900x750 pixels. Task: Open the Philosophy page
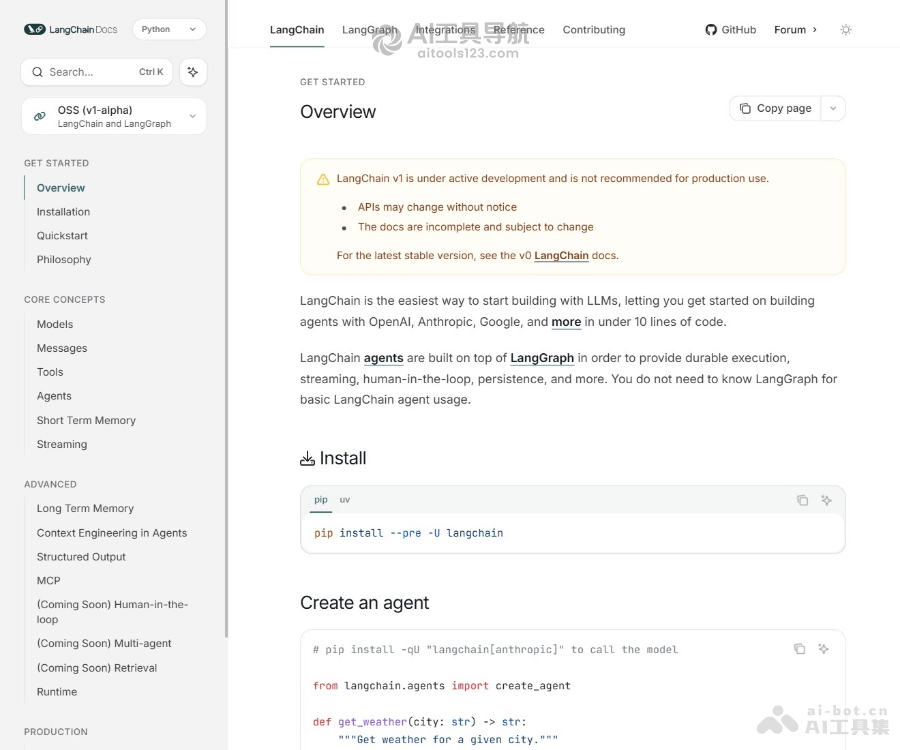point(64,259)
